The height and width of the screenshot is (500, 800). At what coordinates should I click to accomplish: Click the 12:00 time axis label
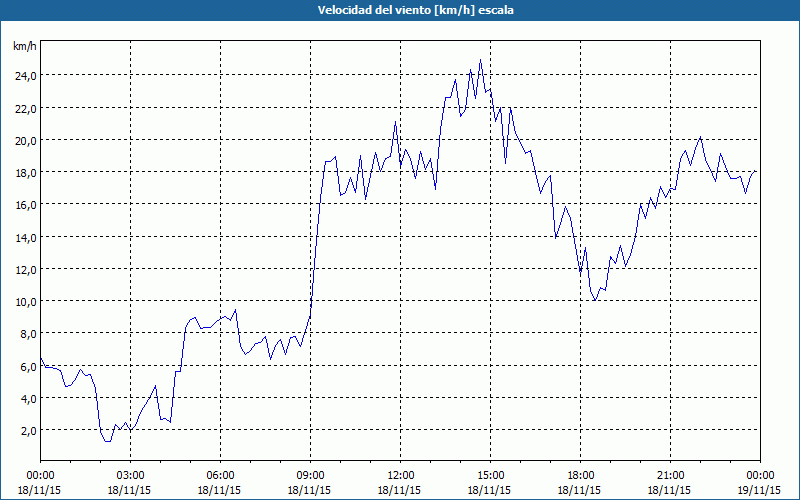[400, 476]
